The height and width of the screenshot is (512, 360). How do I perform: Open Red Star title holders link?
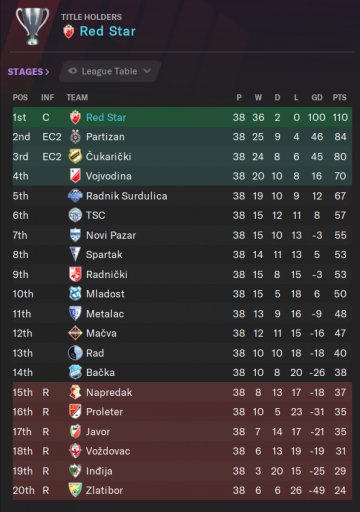click(x=108, y=31)
